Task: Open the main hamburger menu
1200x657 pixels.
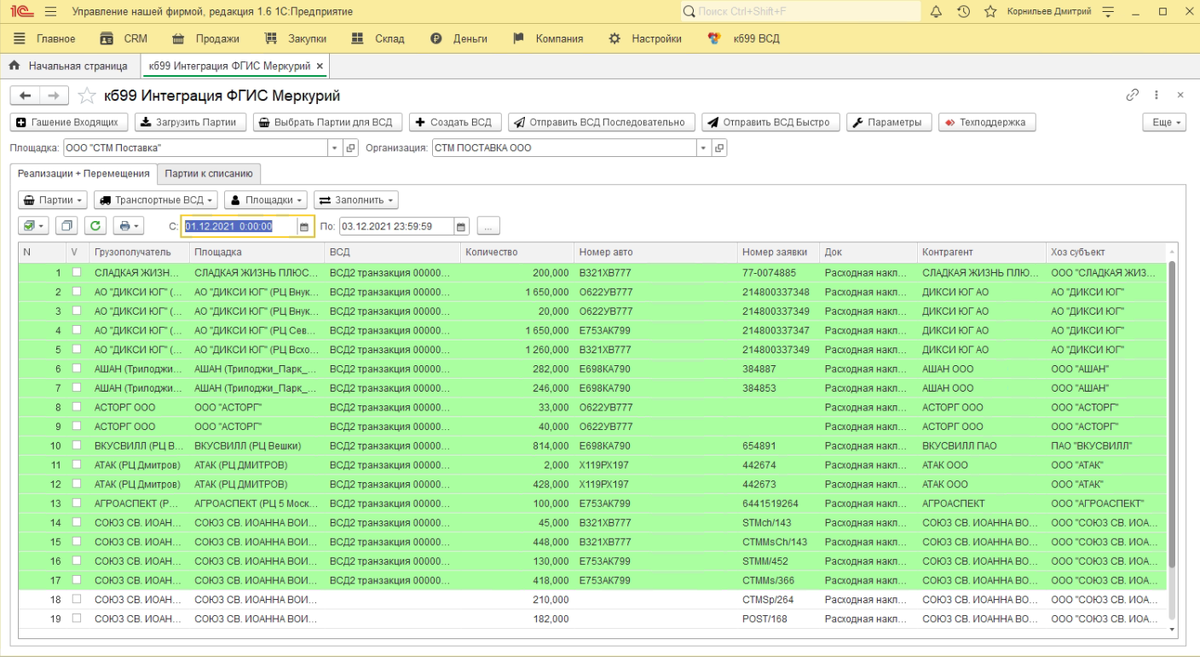Action: [x=51, y=11]
